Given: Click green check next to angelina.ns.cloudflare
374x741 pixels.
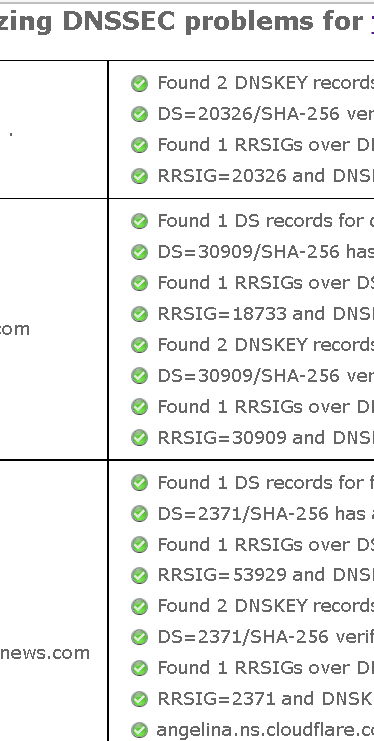Looking at the screenshot, I should (139, 730).
